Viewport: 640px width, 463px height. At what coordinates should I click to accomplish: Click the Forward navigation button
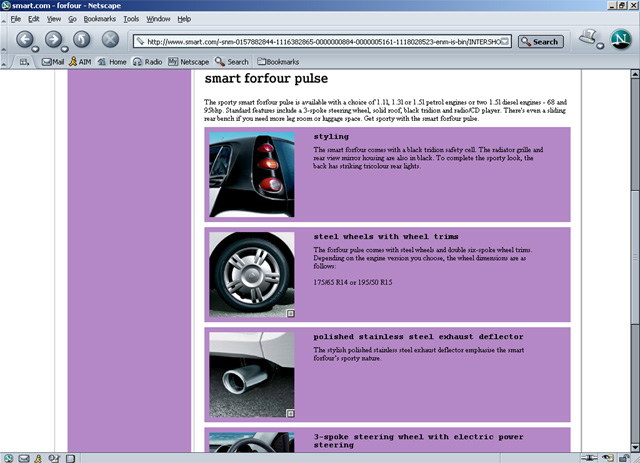click(54, 41)
